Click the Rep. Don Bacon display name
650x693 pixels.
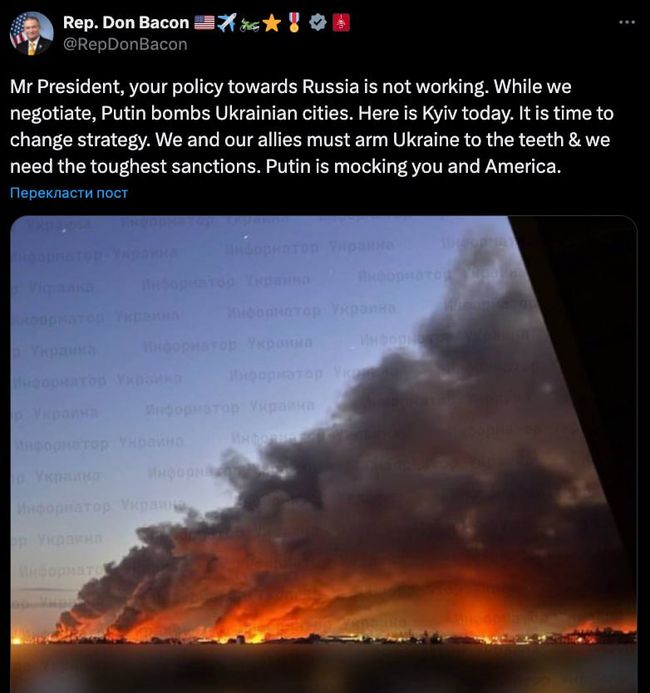click(126, 23)
